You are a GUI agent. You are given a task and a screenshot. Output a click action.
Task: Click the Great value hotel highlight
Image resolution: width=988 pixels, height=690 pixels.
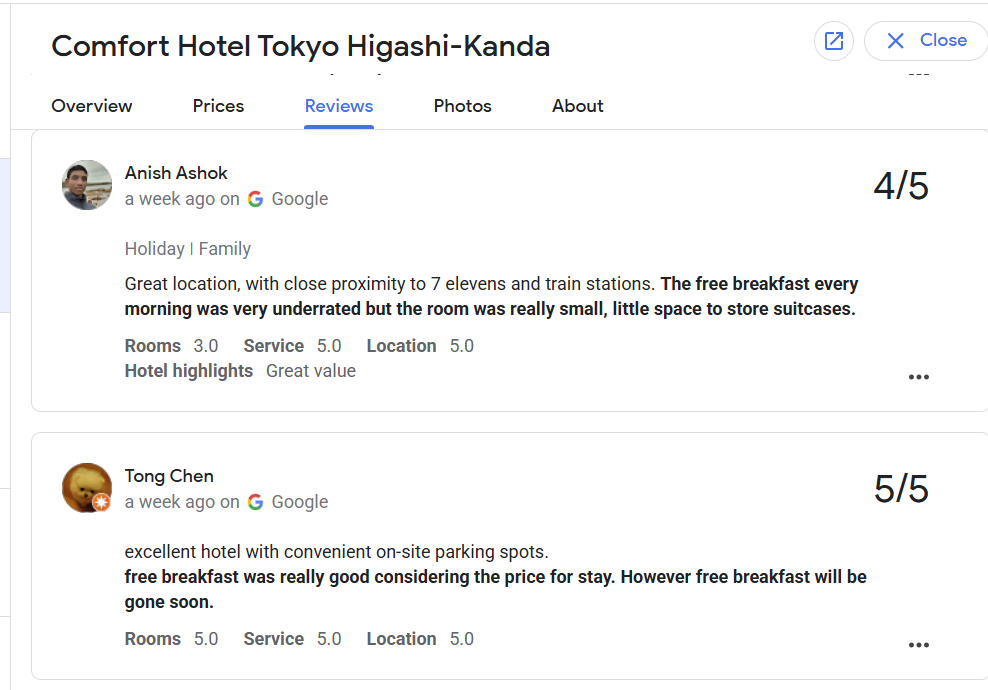tap(310, 371)
